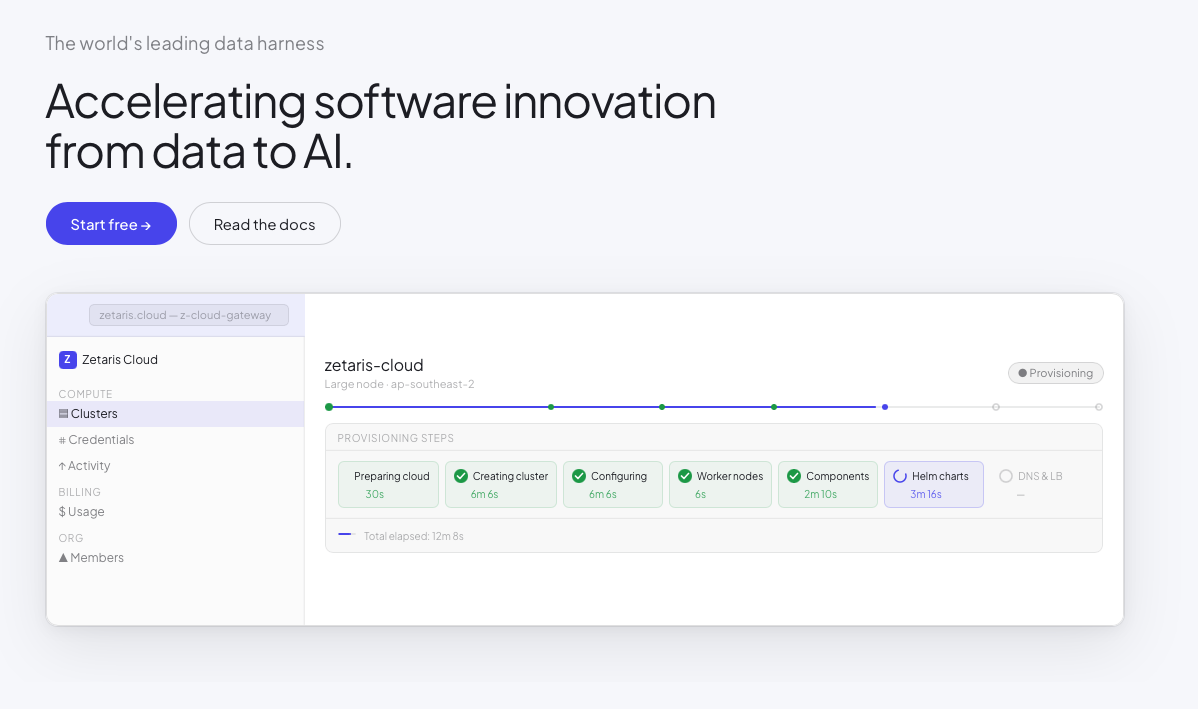The height and width of the screenshot is (709, 1198).
Task: Click the large green start dot on the progress line
Action: tap(329, 407)
